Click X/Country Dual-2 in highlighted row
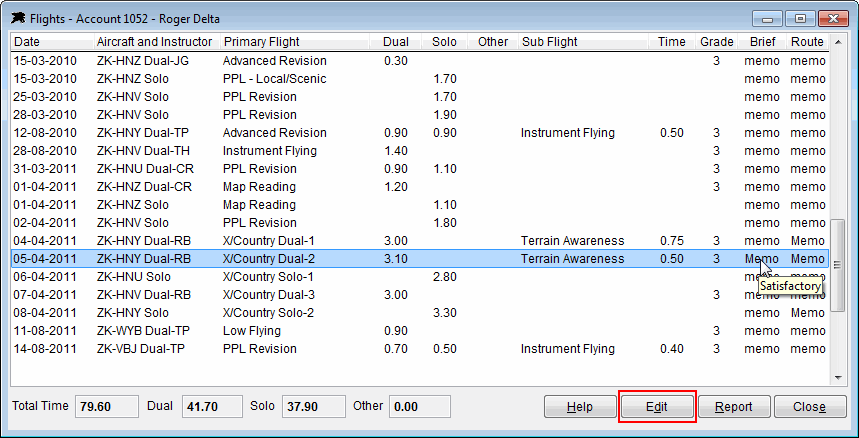The width and height of the screenshot is (859, 438). 268,259
